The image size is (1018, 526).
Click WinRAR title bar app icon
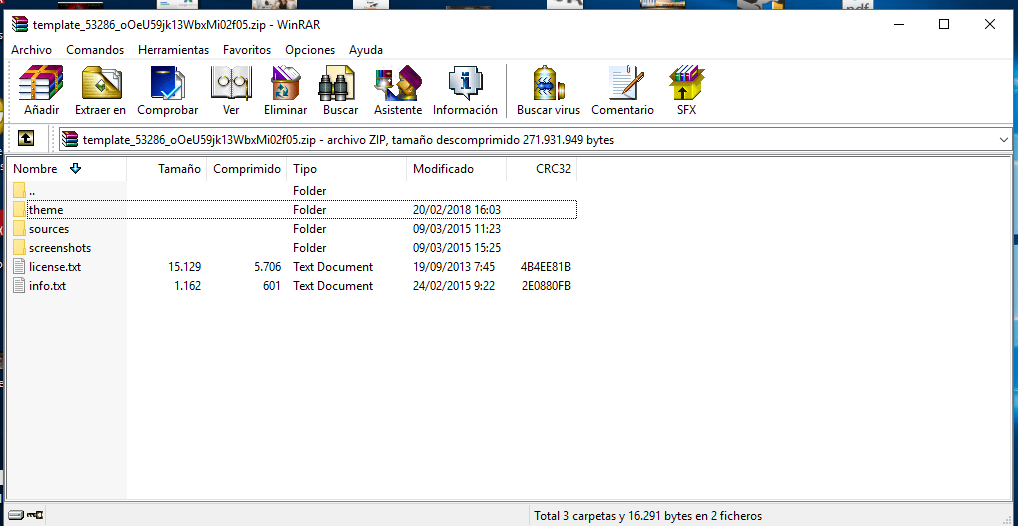point(20,25)
